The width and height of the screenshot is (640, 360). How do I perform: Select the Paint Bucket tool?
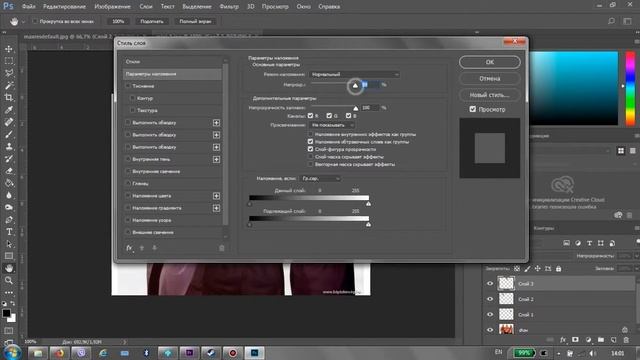(9, 183)
